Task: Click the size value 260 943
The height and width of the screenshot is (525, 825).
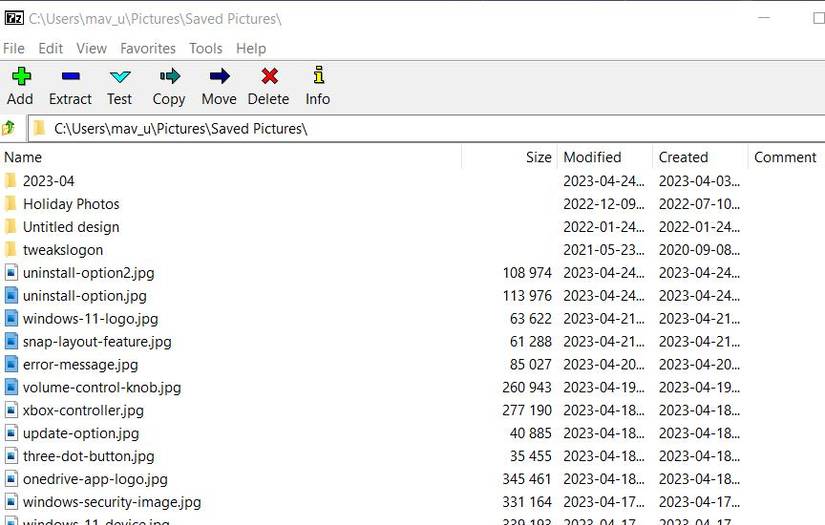Action: 527,387
